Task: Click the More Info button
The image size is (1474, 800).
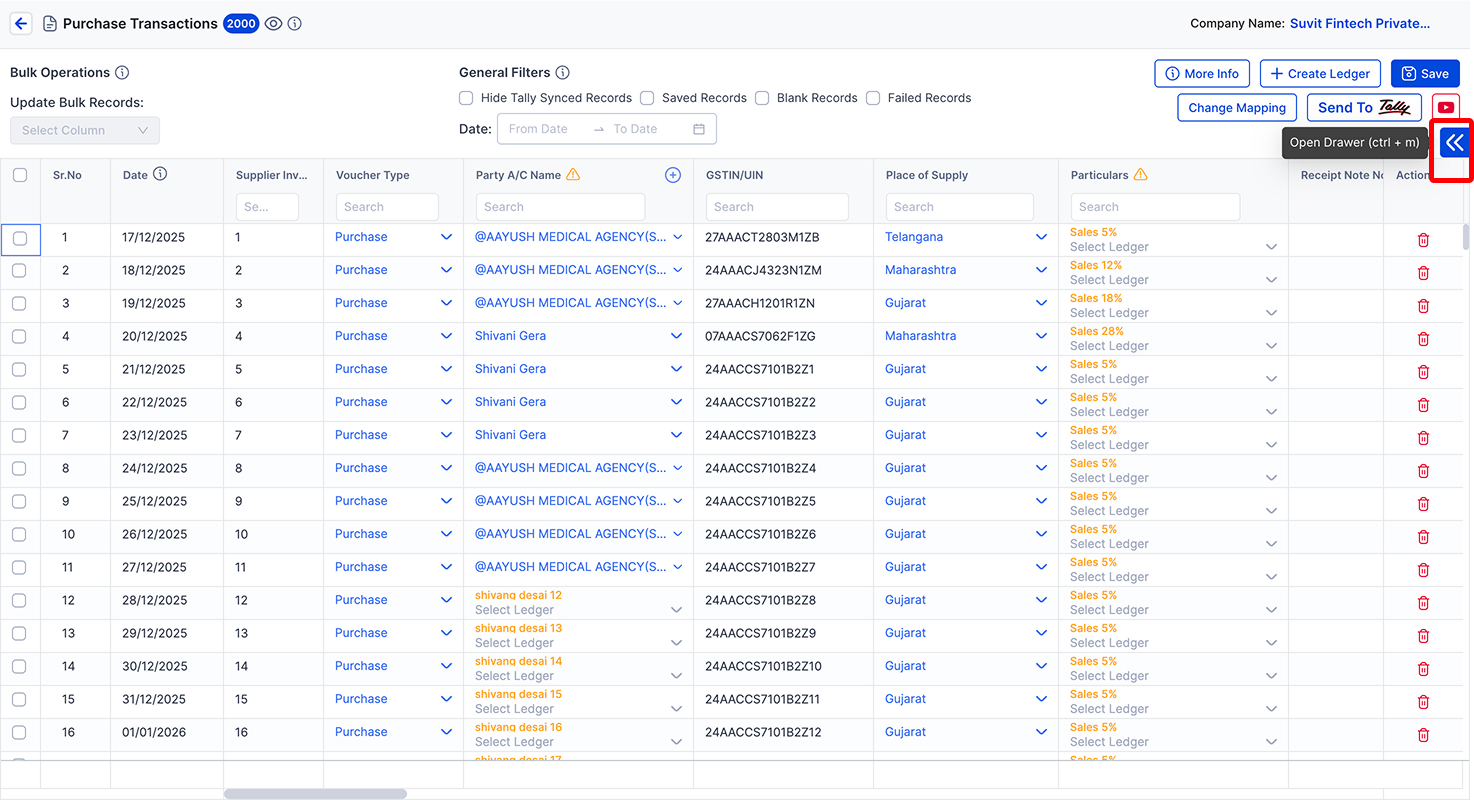Action: coord(1201,74)
